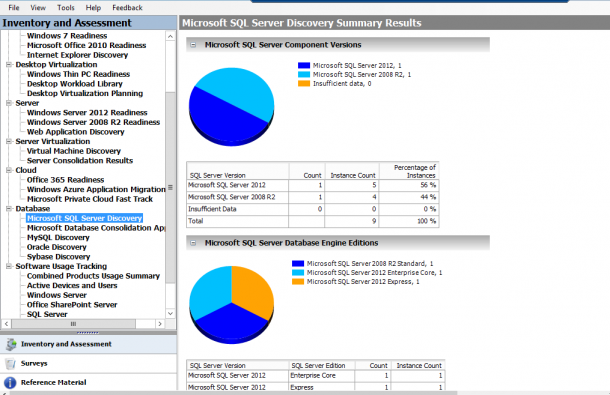This screenshot has width=610, height=395.
Task: Click the tree scroll up arrow
Action: [x=170, y=36]
